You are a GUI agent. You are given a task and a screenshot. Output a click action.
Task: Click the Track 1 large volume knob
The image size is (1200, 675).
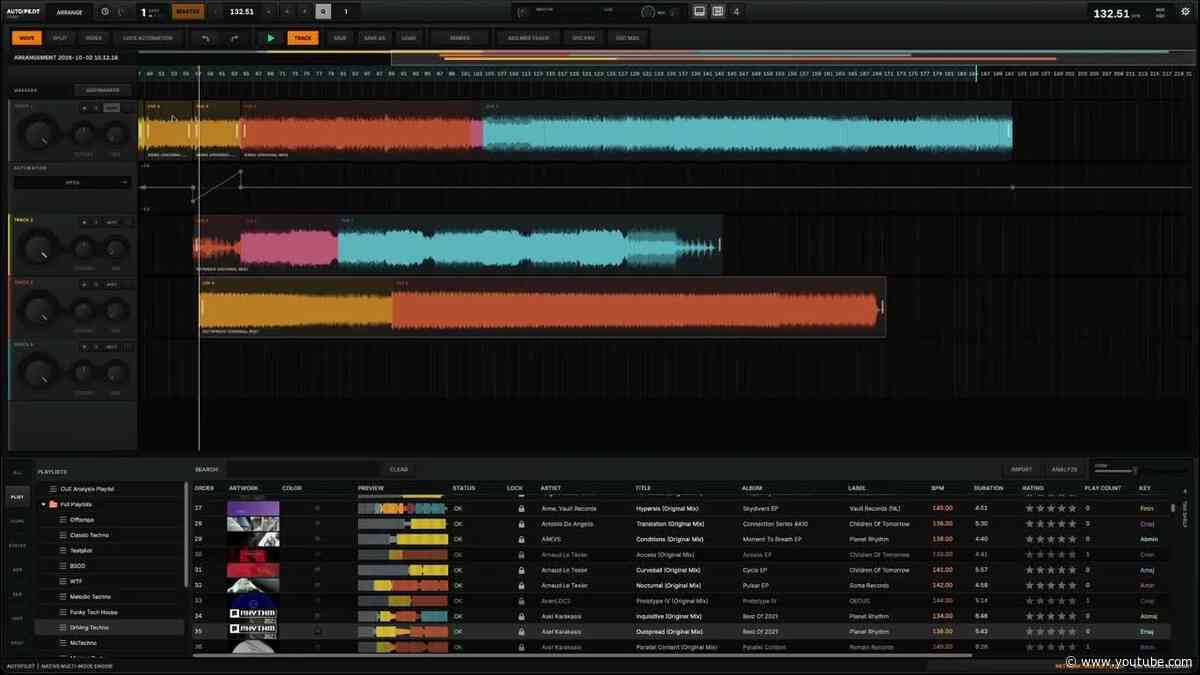[39, 134]
